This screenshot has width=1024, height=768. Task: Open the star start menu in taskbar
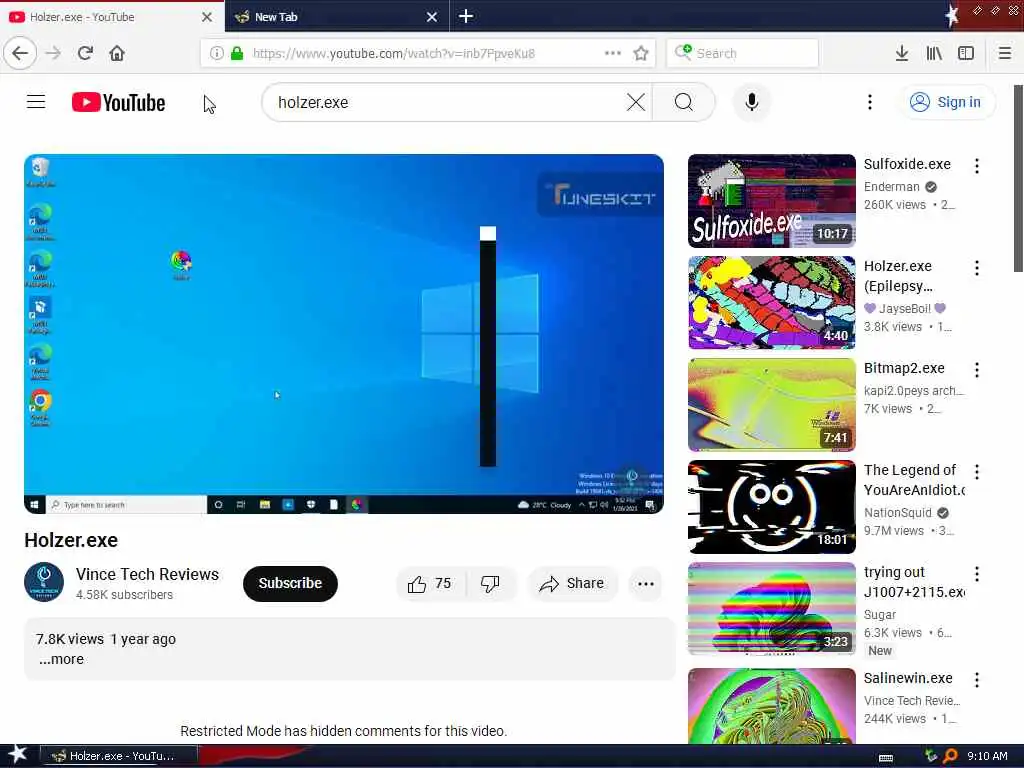16,755
